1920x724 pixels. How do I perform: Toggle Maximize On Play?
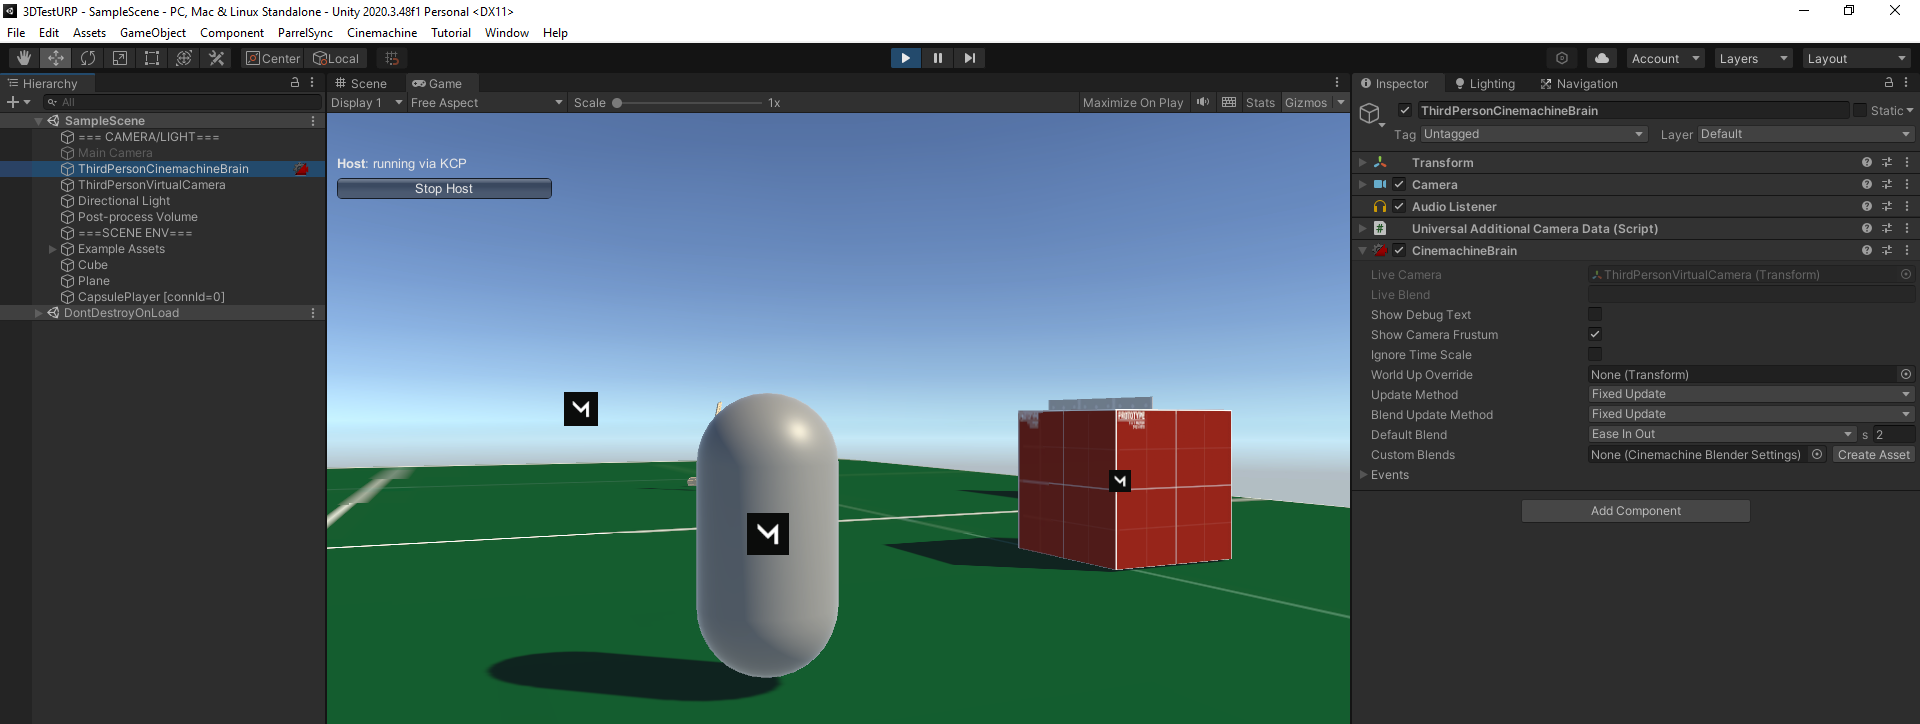pos(1133,102)
